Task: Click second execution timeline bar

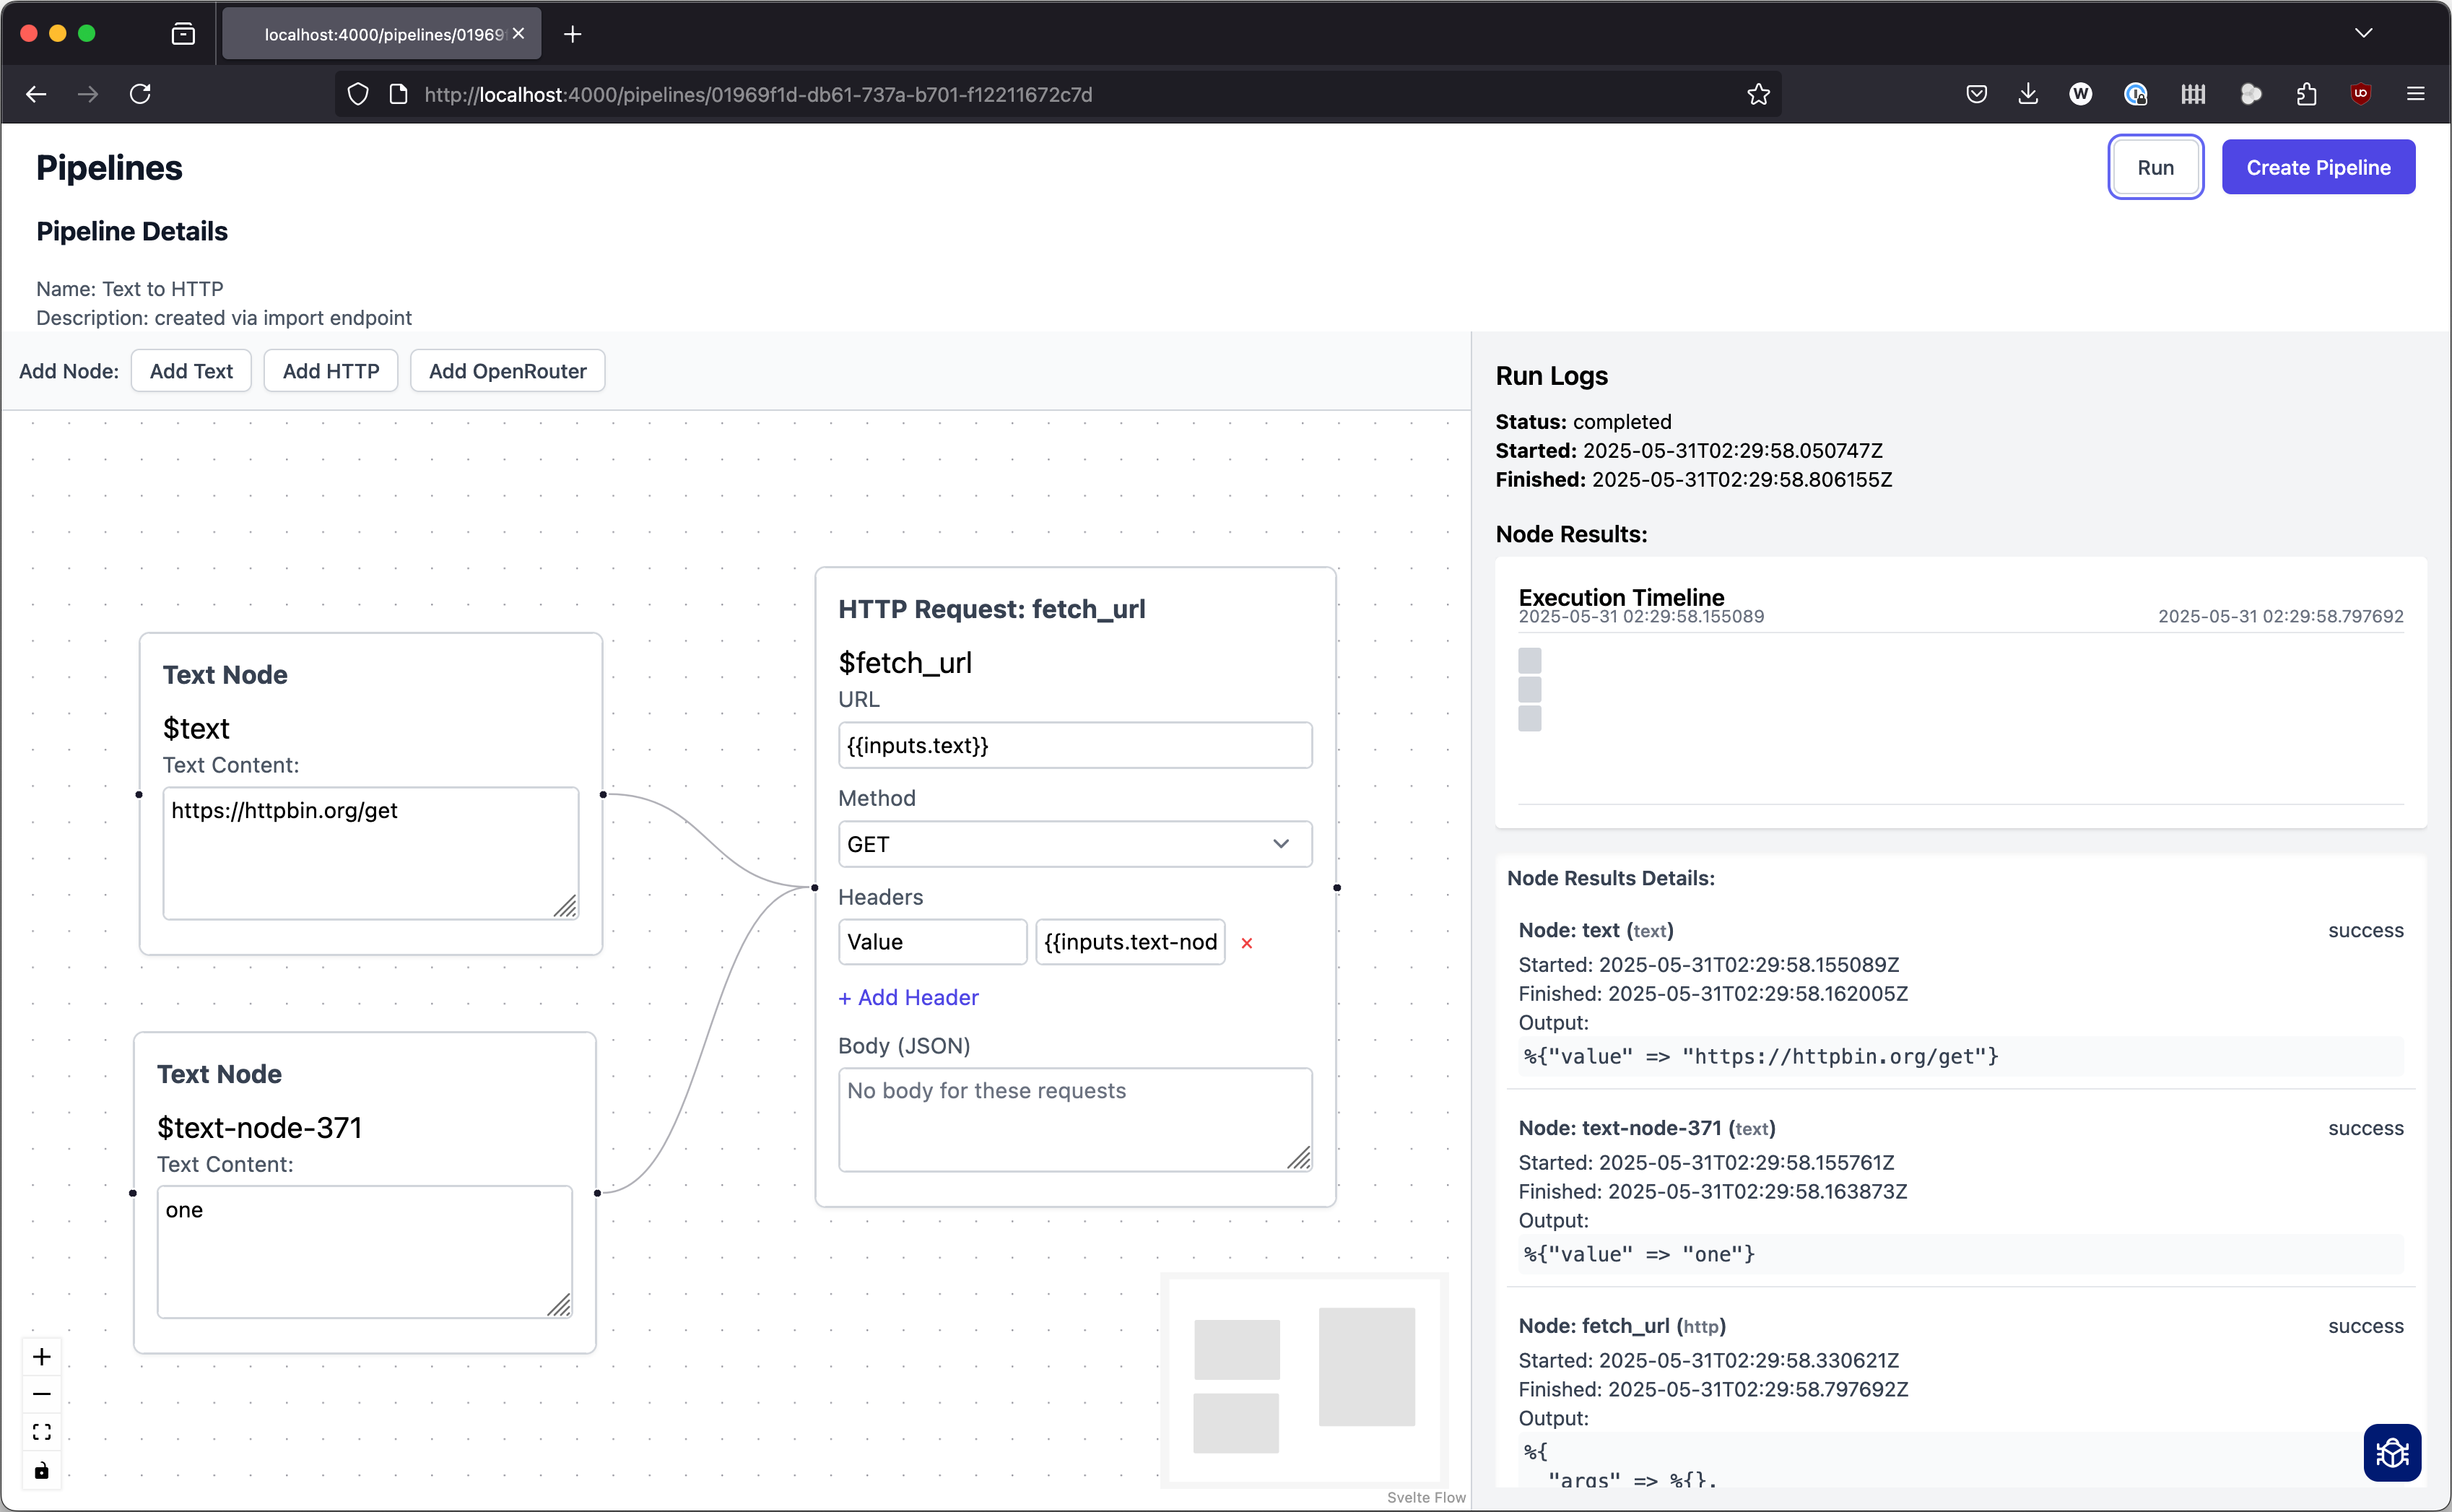Action: [1529, 689]
